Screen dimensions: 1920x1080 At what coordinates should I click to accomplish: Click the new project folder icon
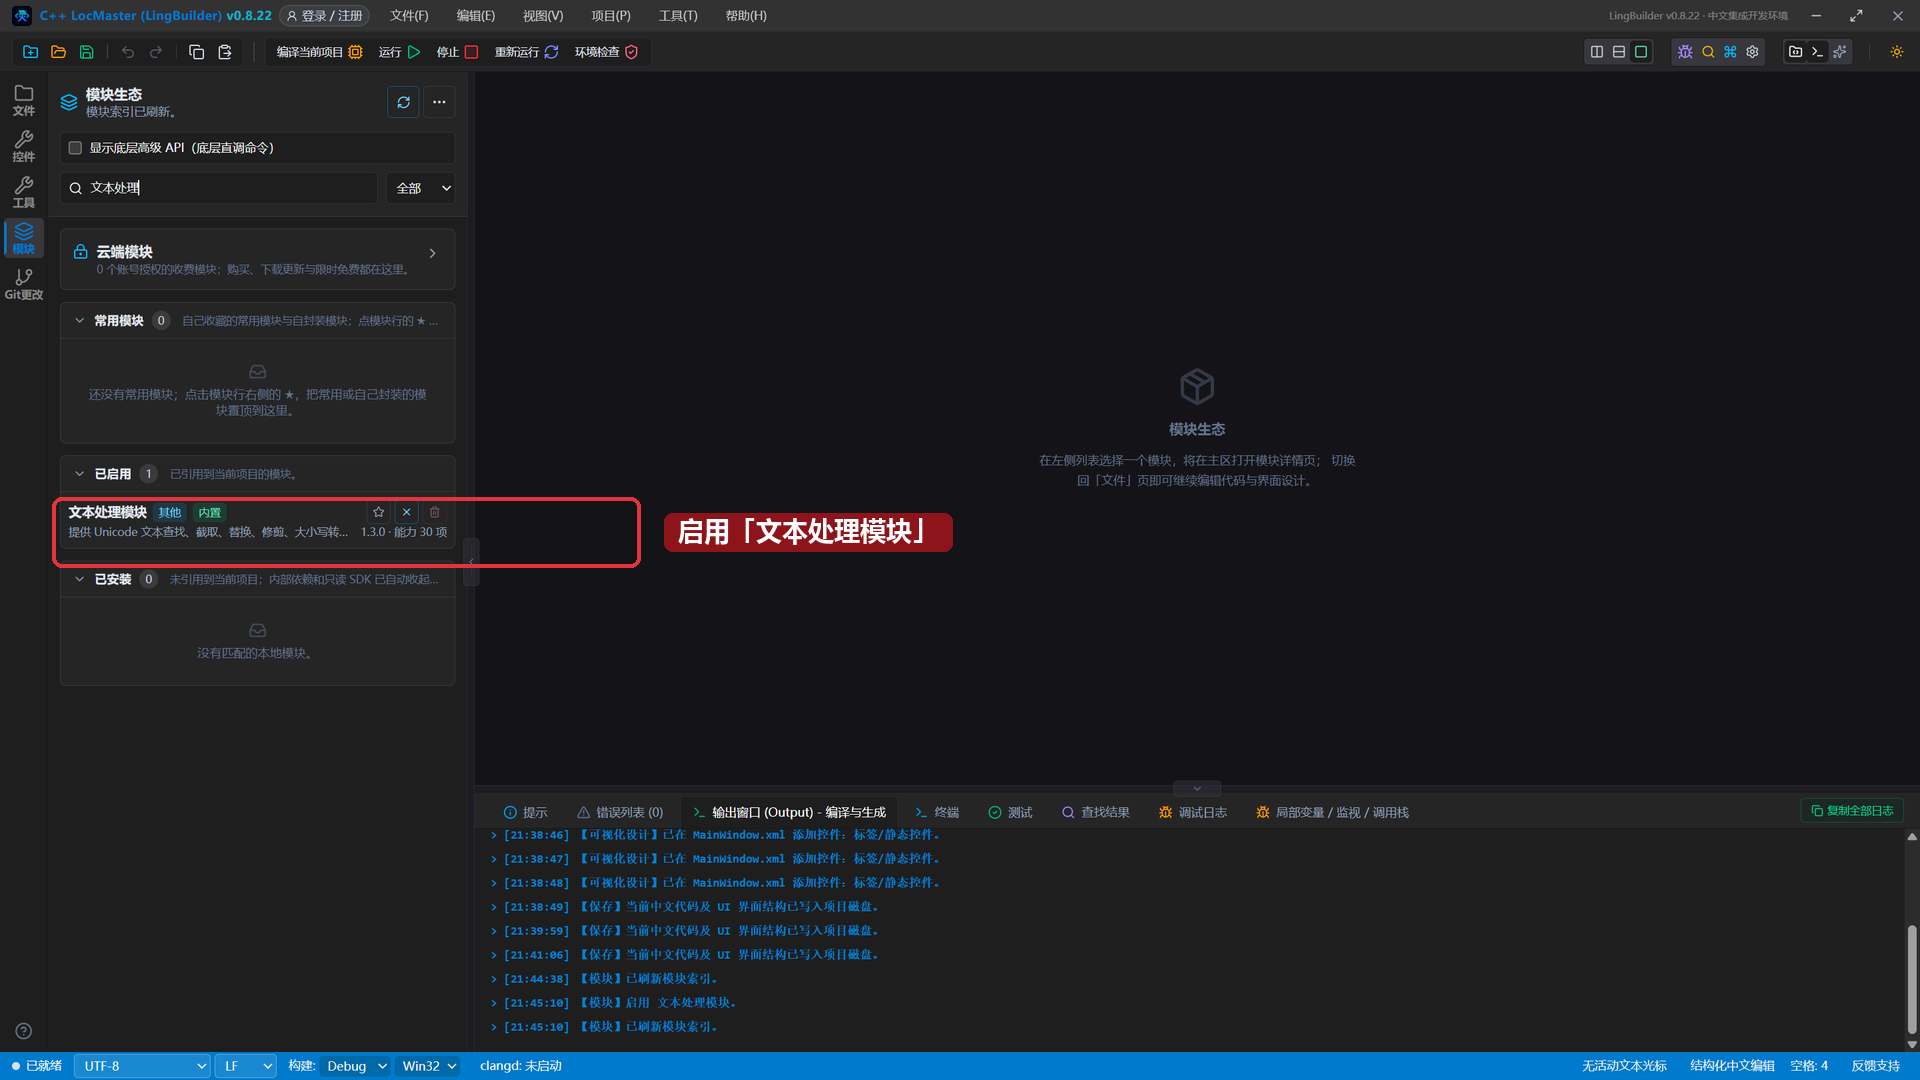pos(30,52)
